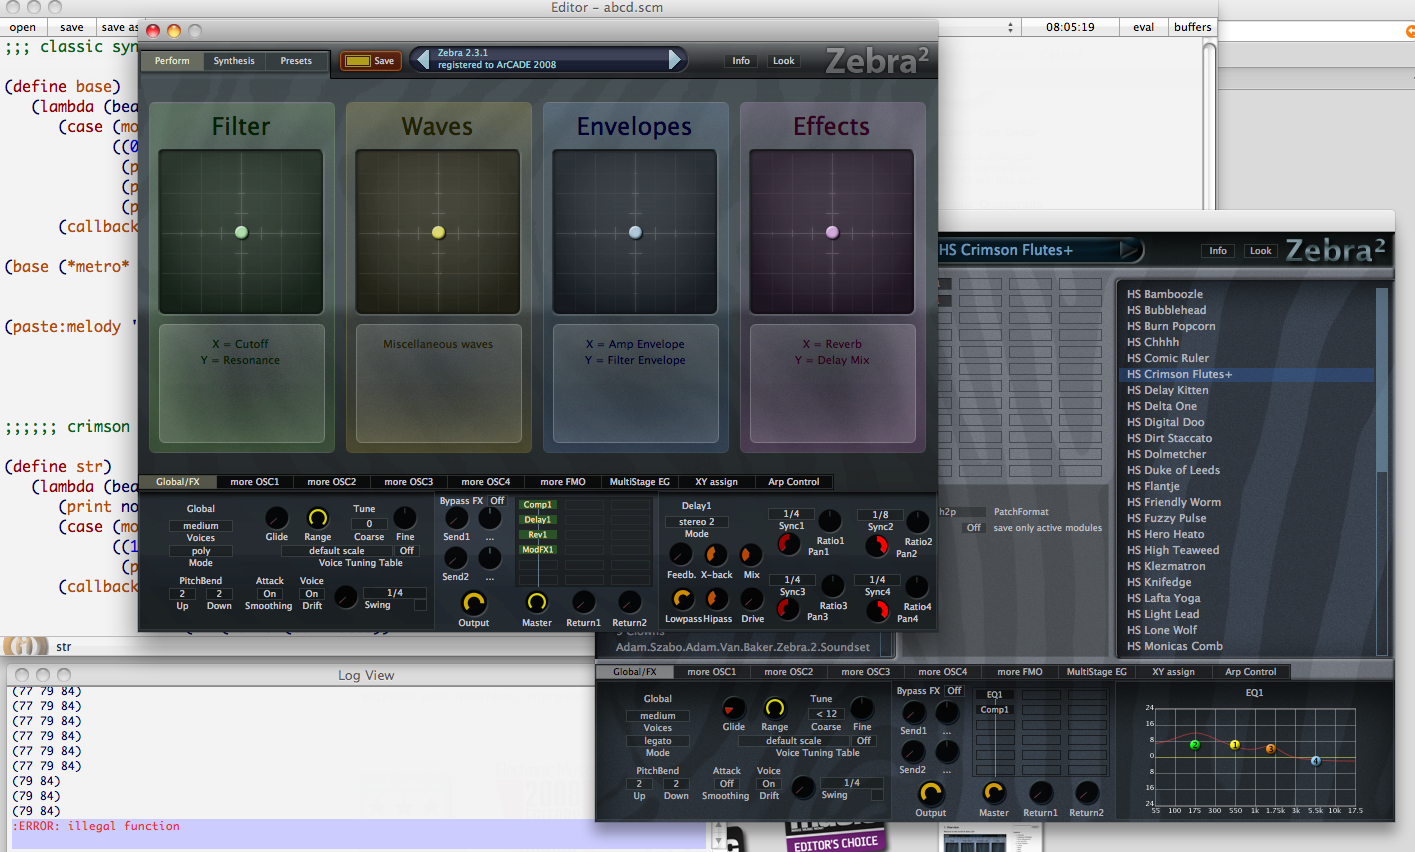This screenshot has height=852, width=1415.
Task: Click yellow EQ1 node 1 in Crimson Flutes window
Action: pos(1234,745)
